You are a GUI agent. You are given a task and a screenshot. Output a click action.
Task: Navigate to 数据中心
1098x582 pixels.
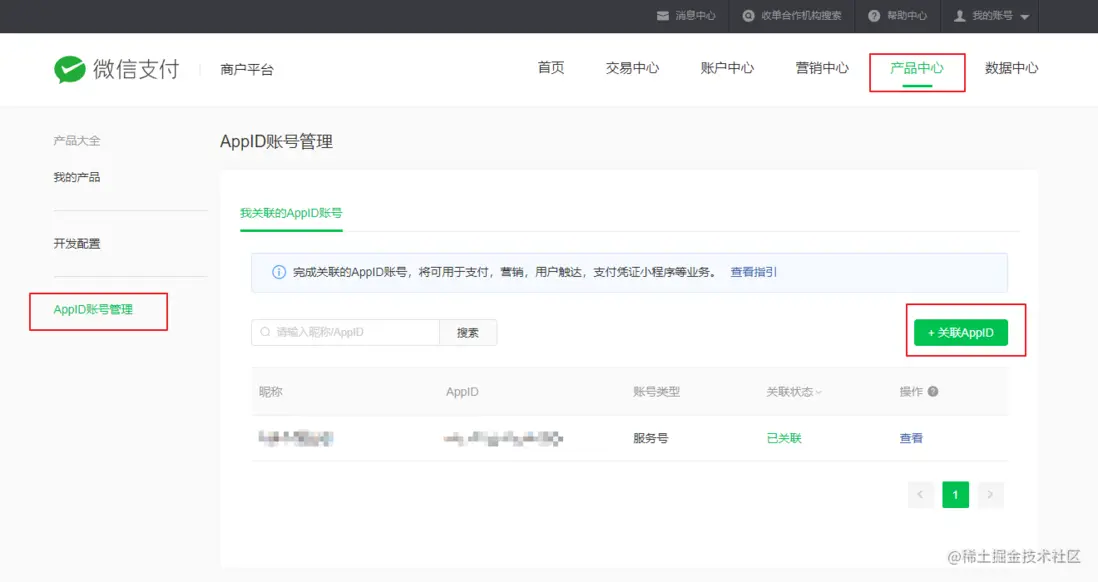1011,68
